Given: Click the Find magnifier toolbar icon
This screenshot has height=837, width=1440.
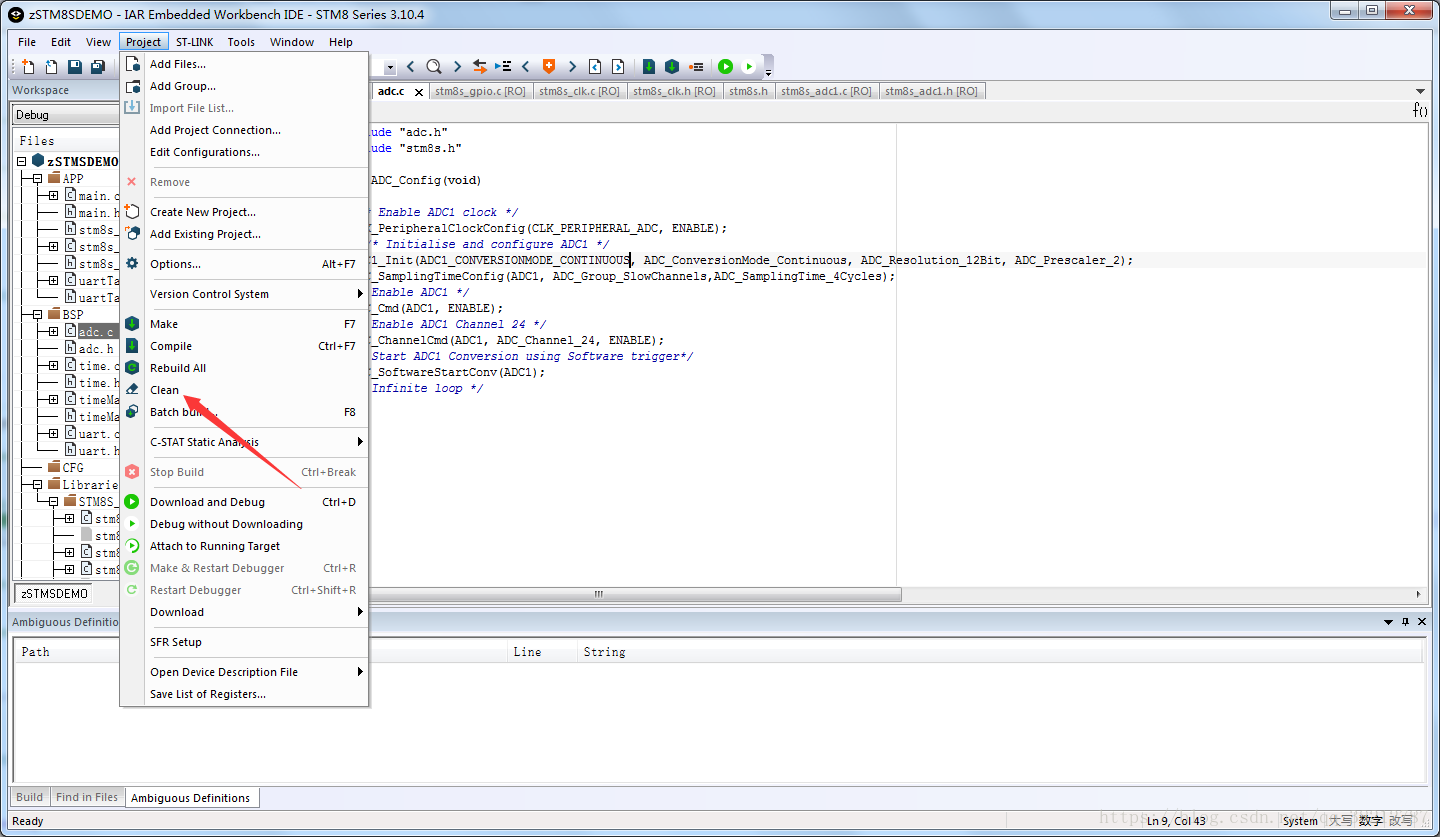Looking at the screenshot, I should 433,66.
